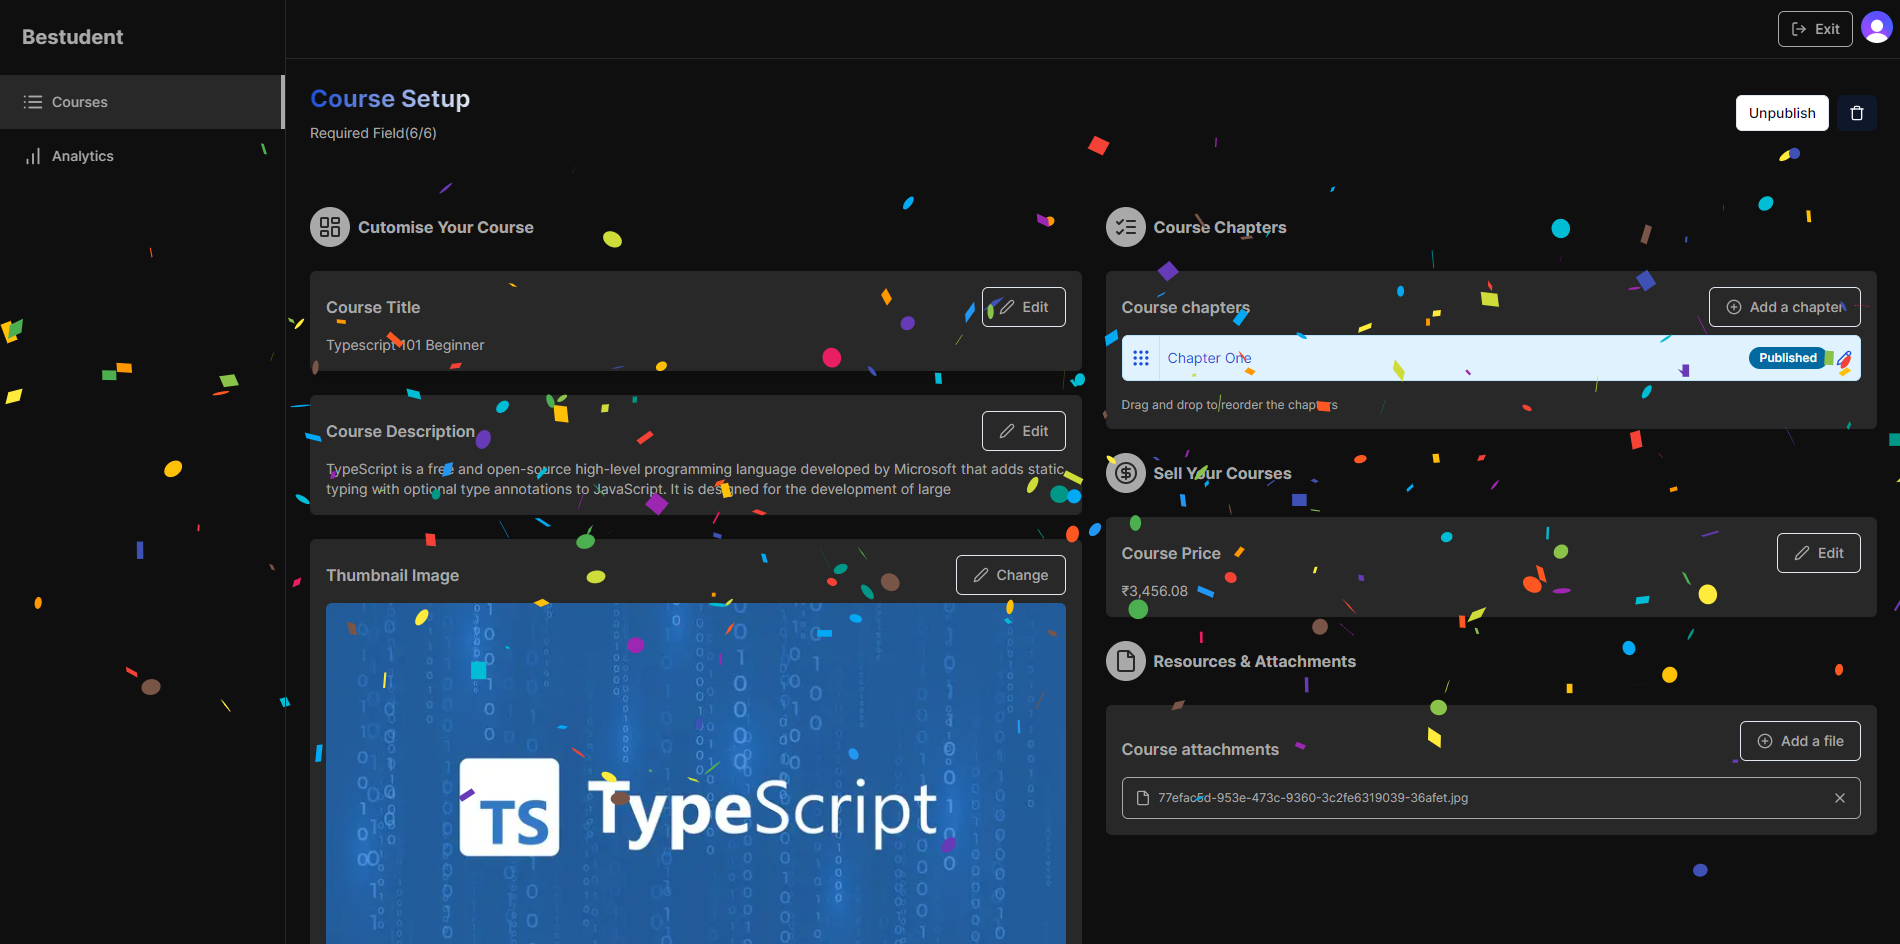Image resolution: width=1900 pixels, height=944 pixels.
Task: Click the Bestudent logo text
Action: tap(72, 37)
